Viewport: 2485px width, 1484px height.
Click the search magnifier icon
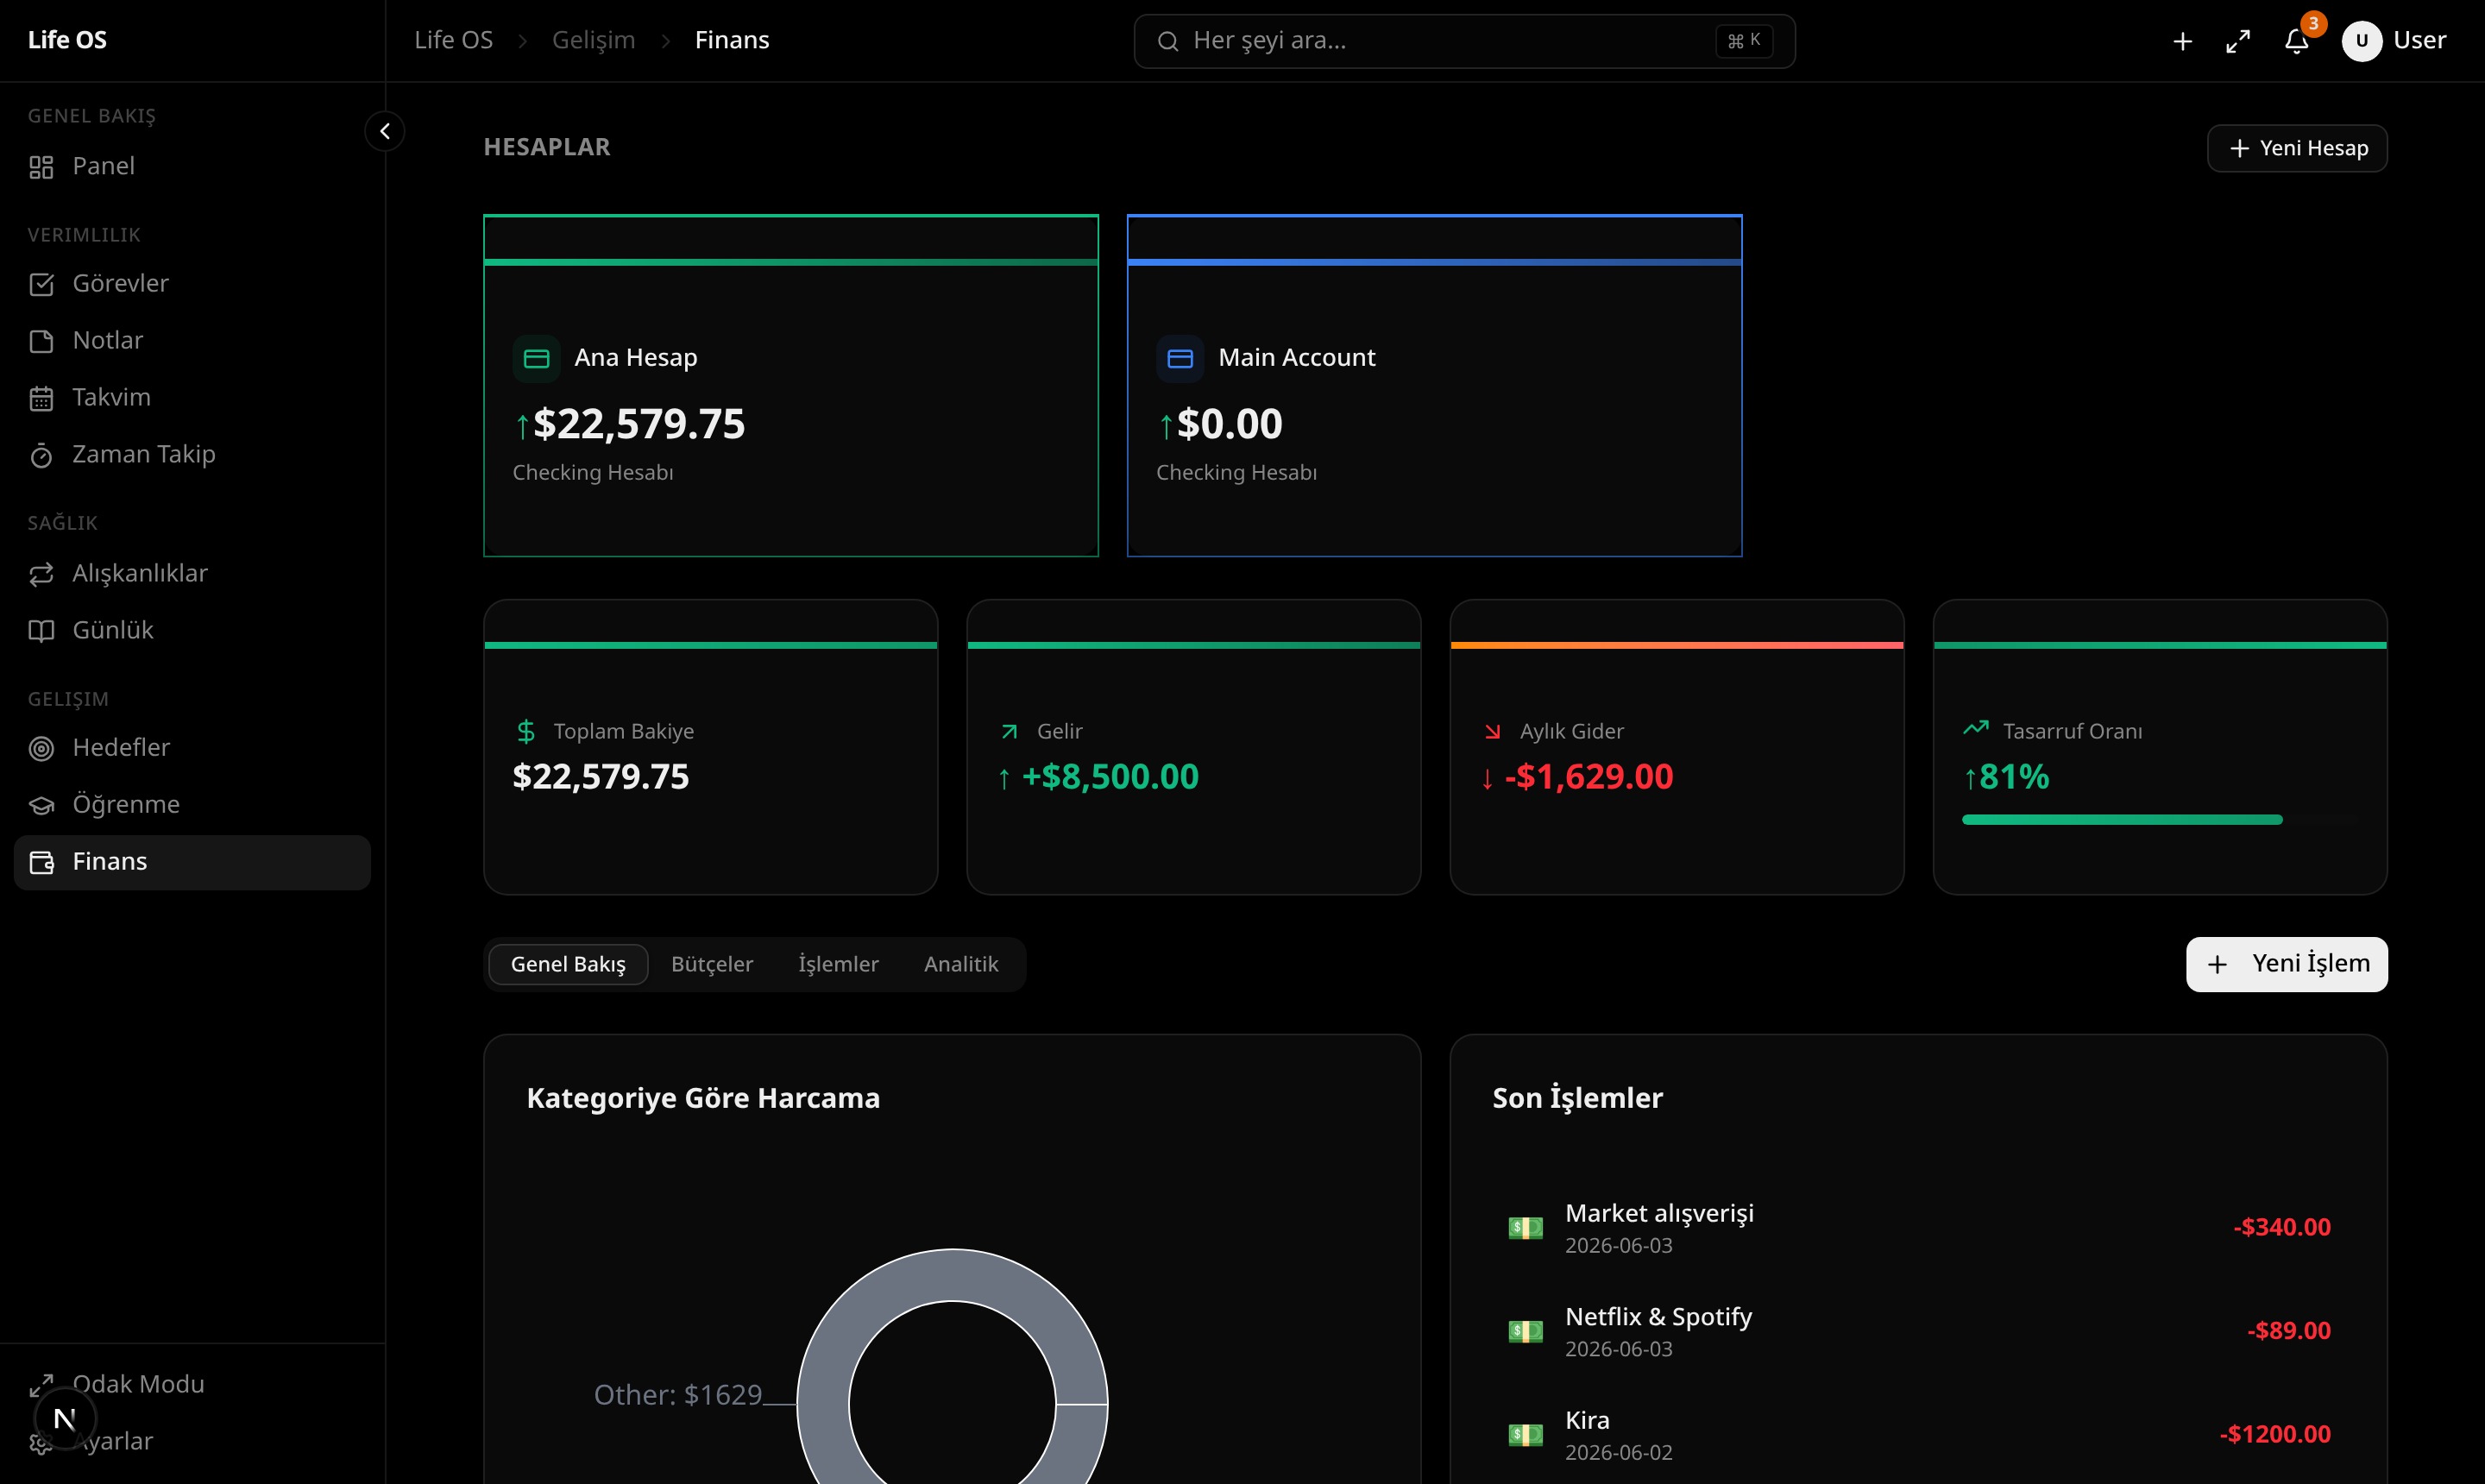click(x=1167, y=41)
